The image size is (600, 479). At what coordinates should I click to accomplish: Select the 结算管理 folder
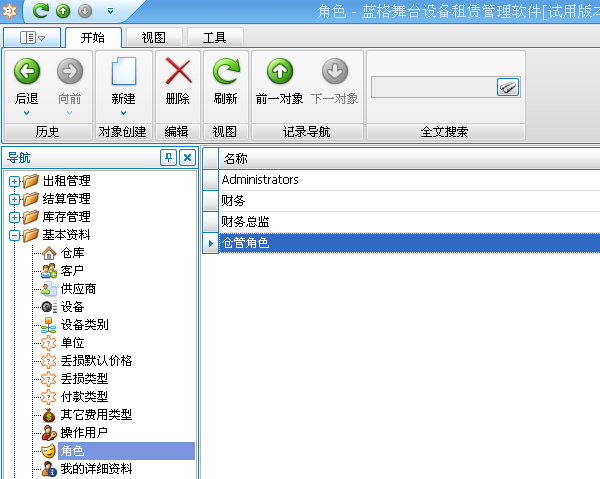[57, 199]
